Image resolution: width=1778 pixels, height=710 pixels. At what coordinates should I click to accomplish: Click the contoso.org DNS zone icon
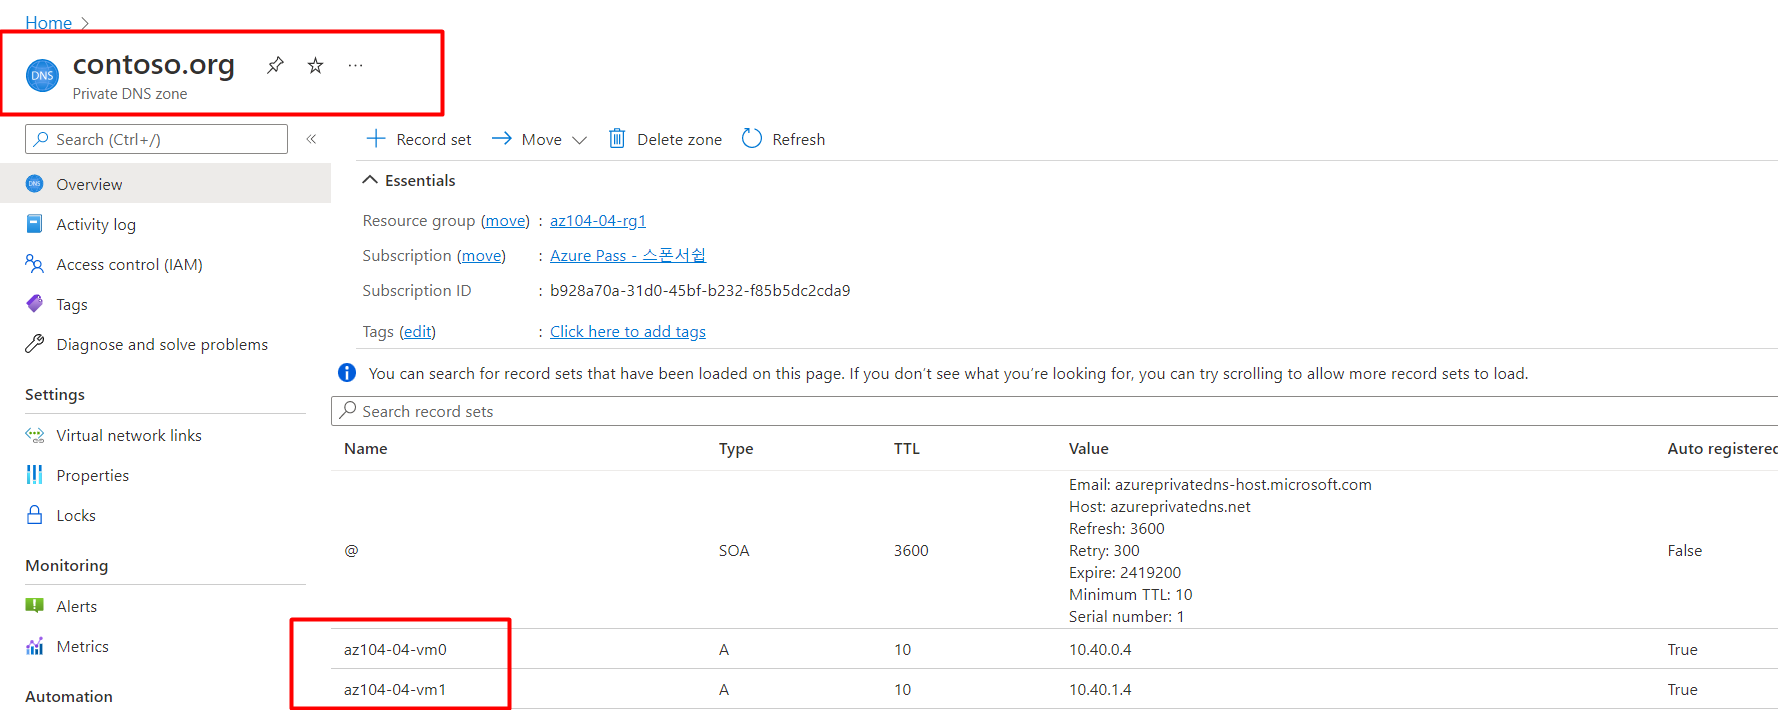(42, 75)
